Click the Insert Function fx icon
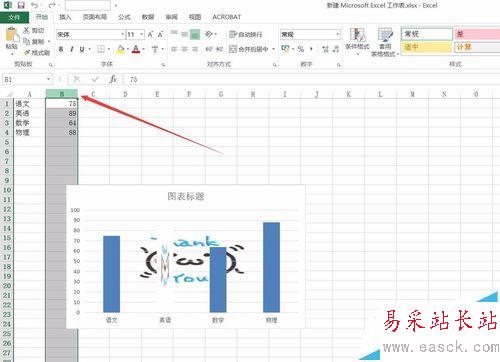This screenshot has width=500, height=362. [113, 79]
